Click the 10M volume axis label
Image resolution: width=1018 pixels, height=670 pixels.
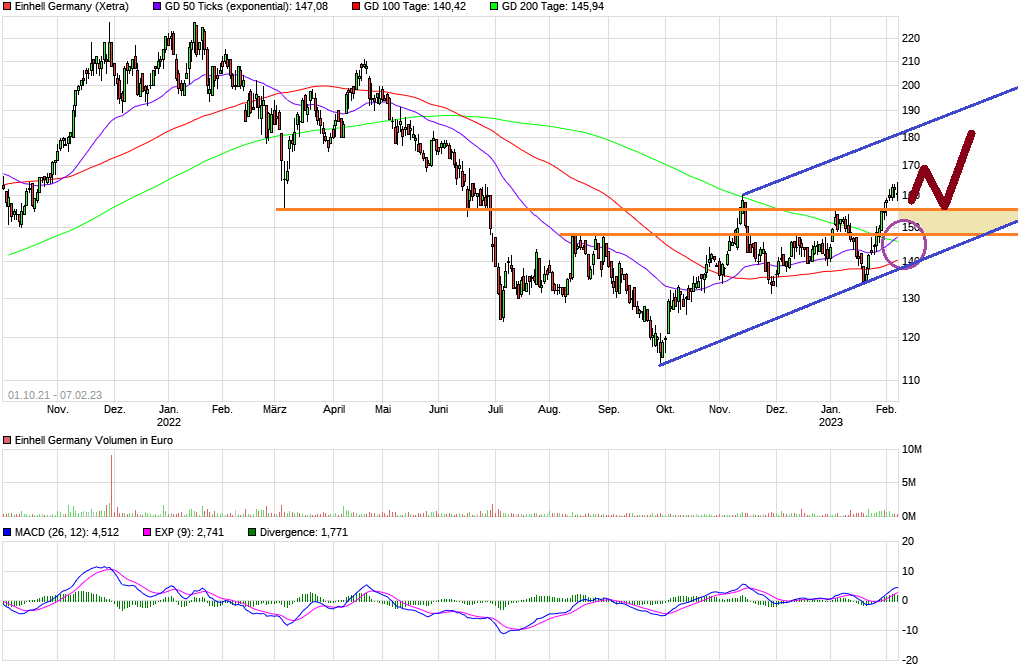coord(912,450)
